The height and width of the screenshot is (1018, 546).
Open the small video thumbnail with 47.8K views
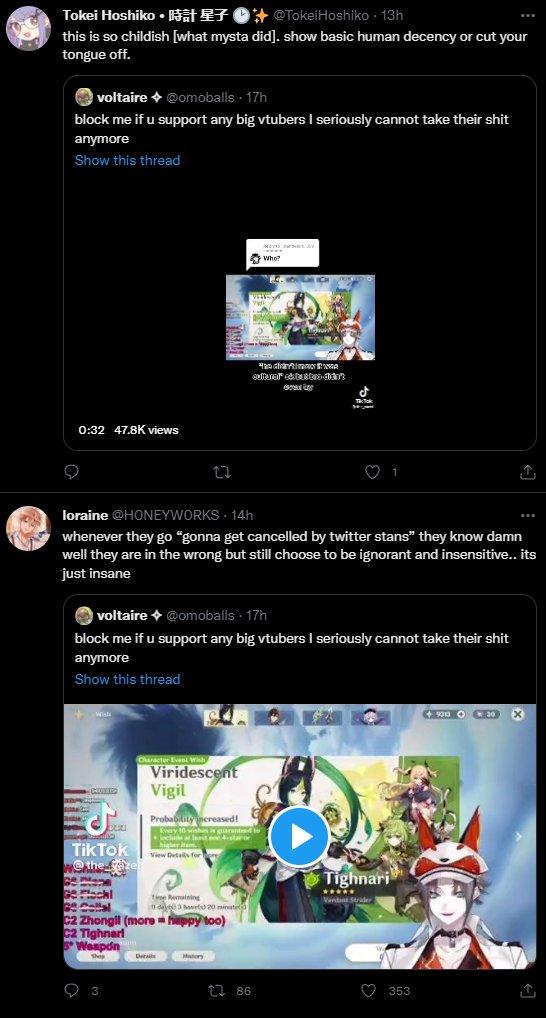pos(300,317)
